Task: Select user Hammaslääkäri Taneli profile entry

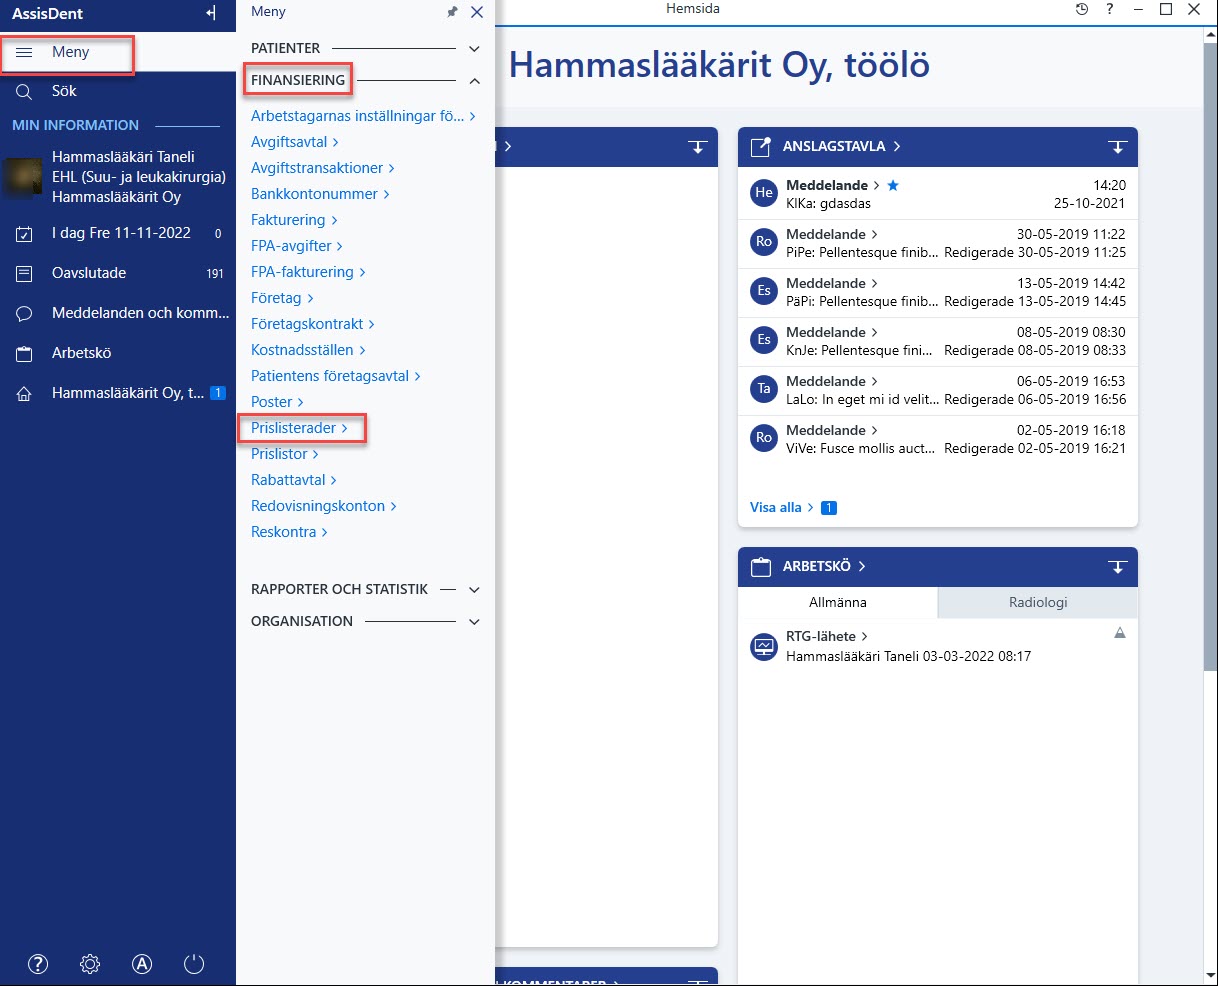Action: [x=118, y=177]
